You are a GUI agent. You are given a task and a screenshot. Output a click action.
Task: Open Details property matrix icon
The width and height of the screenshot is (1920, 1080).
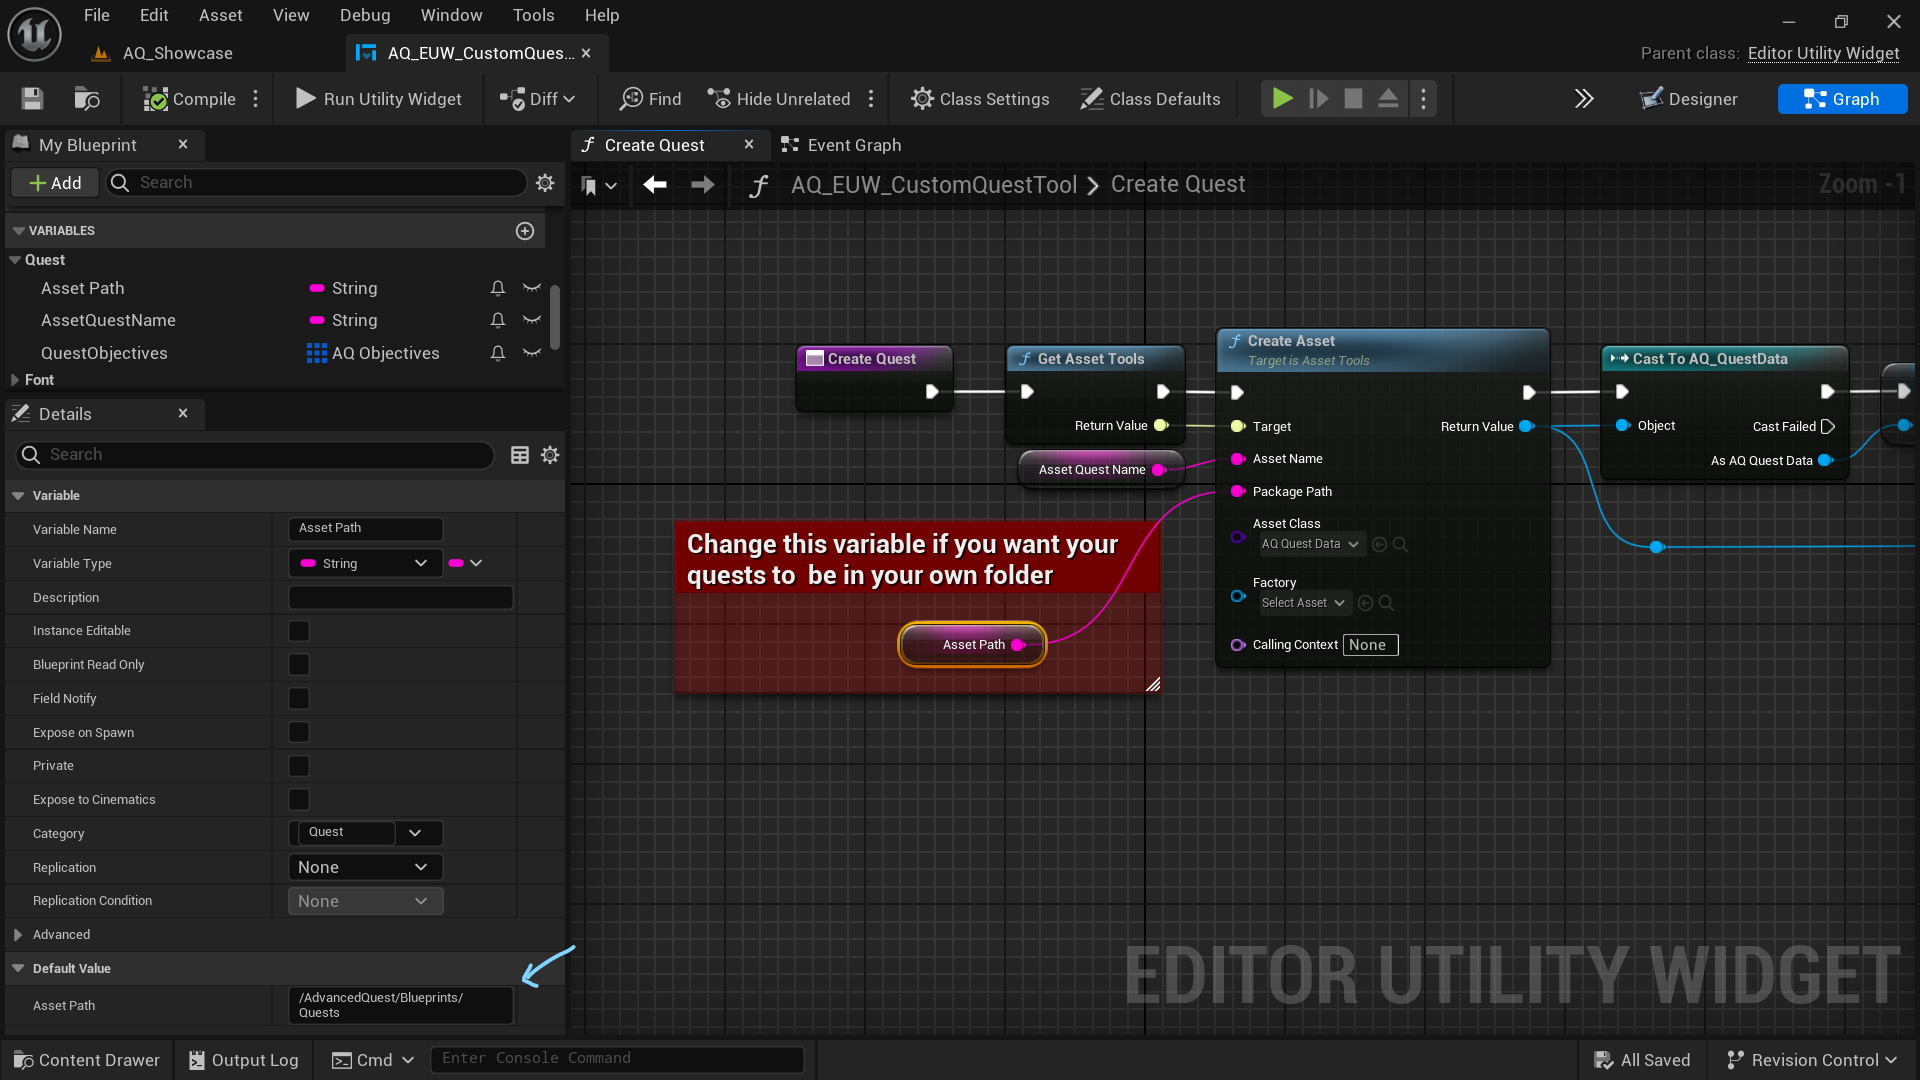coord(520,455)
